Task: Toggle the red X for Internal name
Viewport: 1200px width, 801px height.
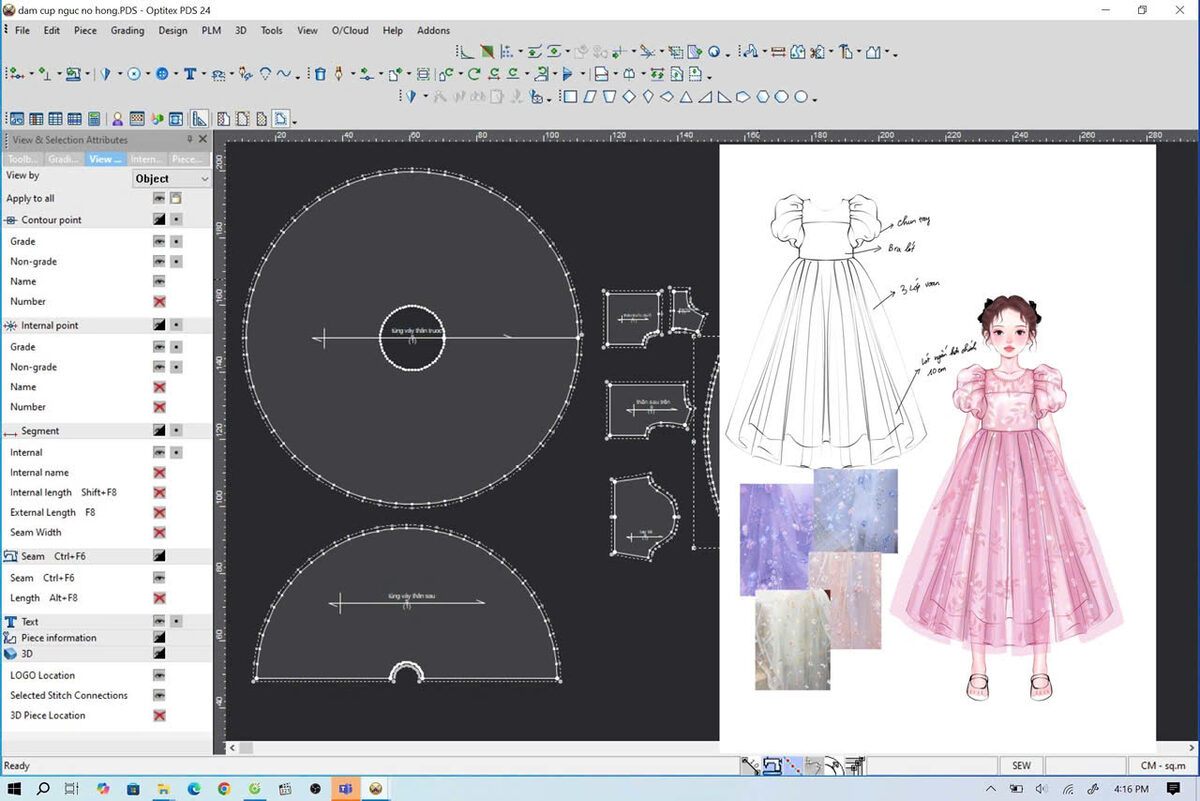Action: 159,472
